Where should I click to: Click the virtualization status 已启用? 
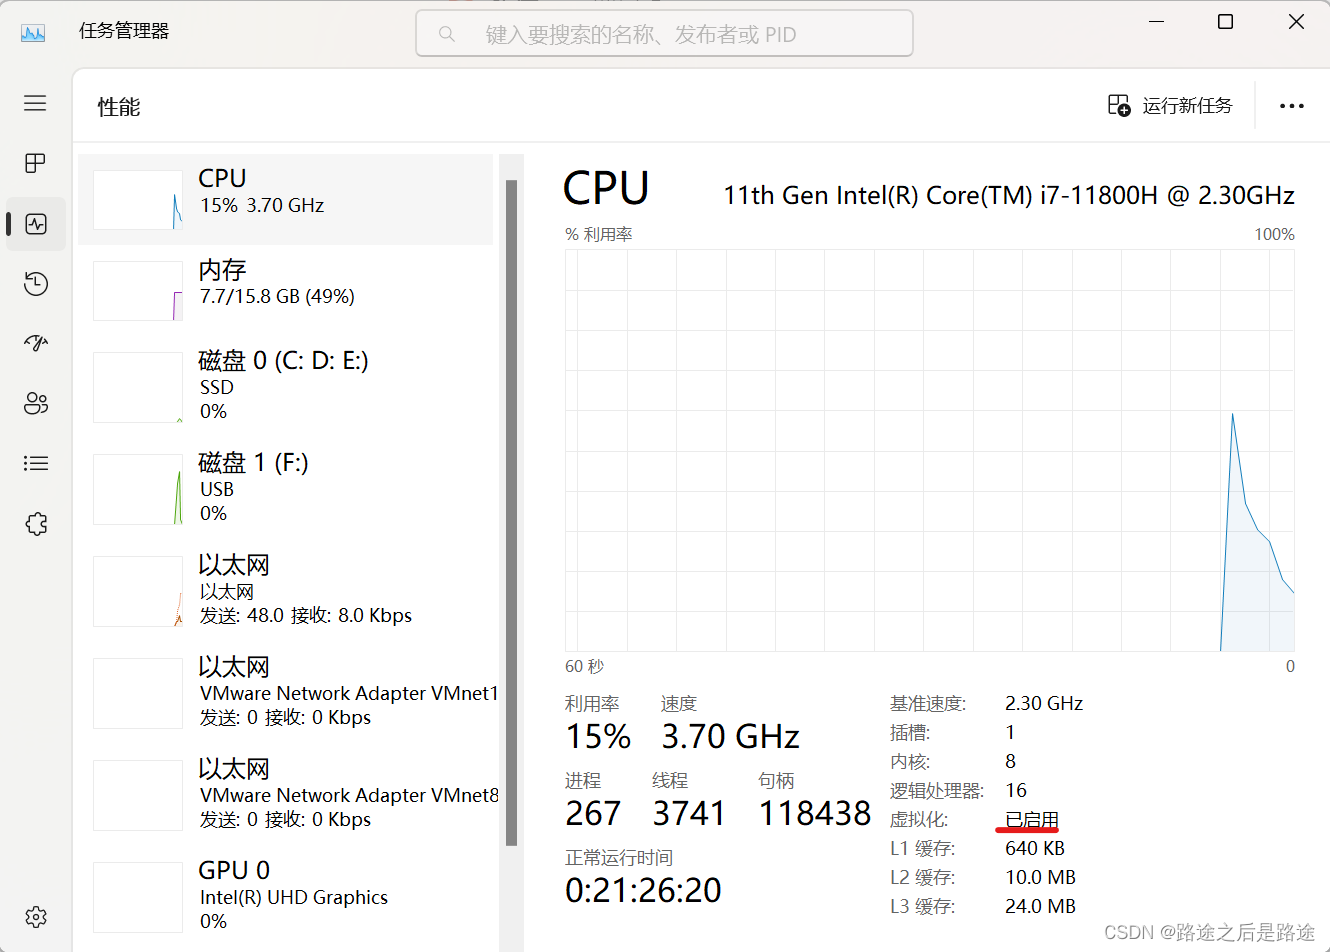(x=1032, y=820)
